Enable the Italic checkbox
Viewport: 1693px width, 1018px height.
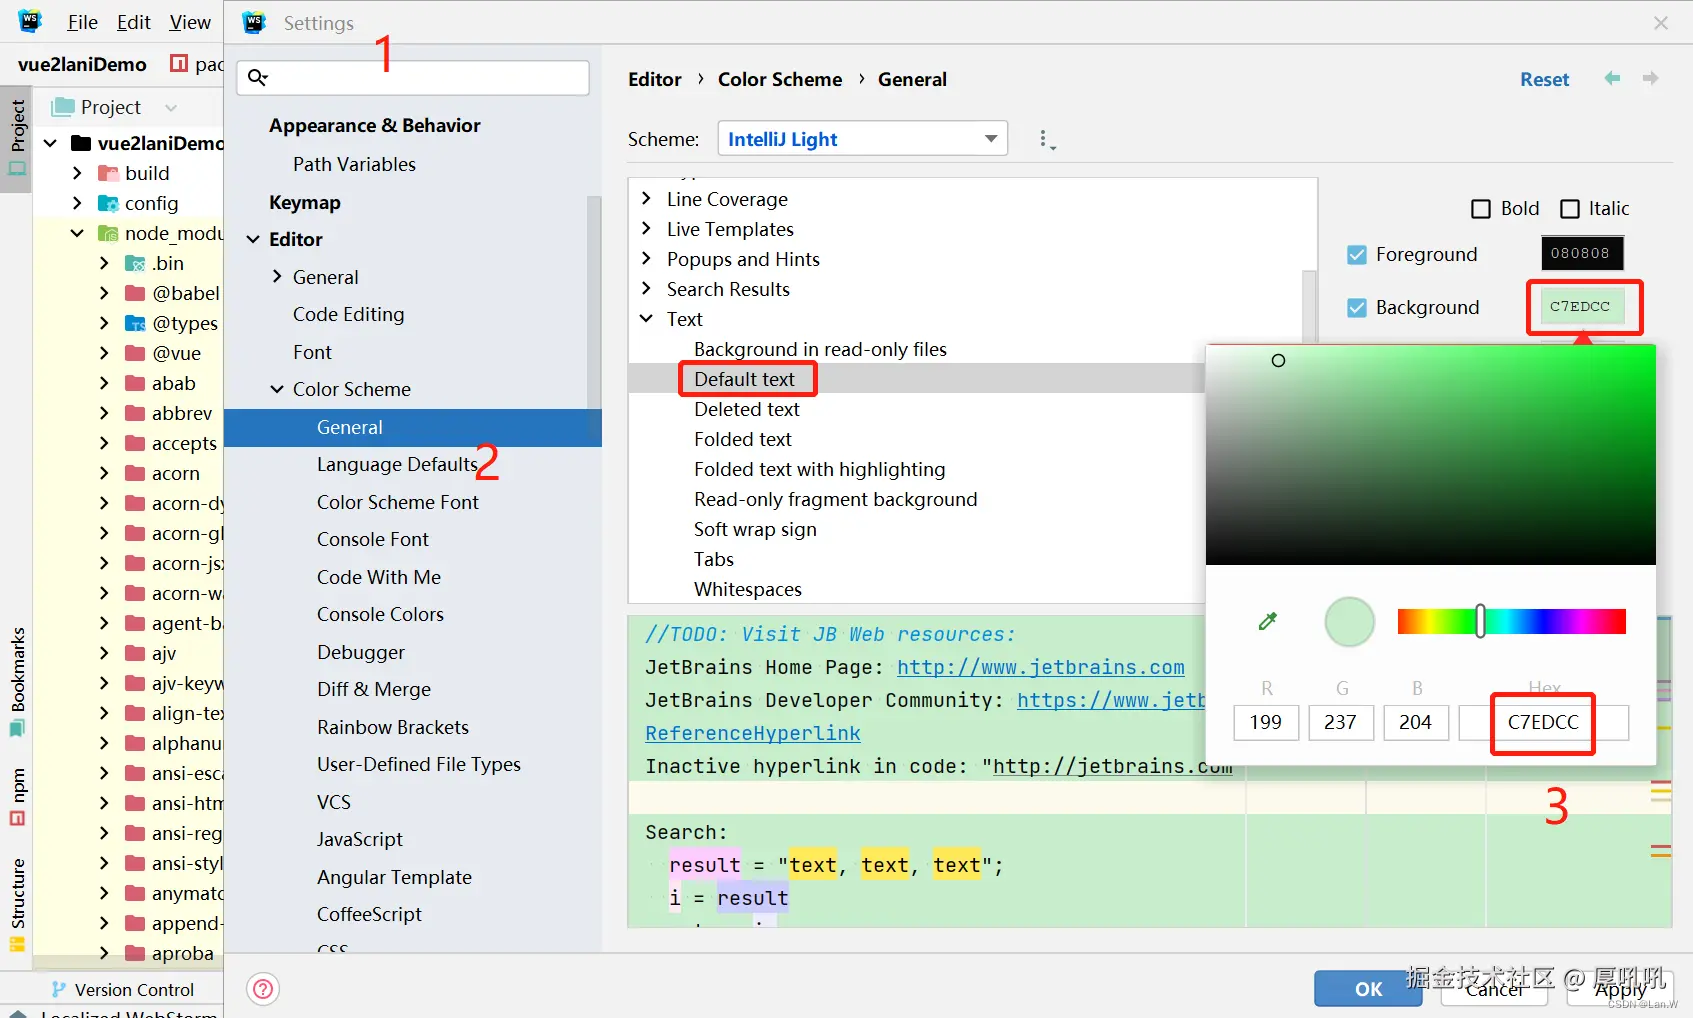pos(1570,209)
